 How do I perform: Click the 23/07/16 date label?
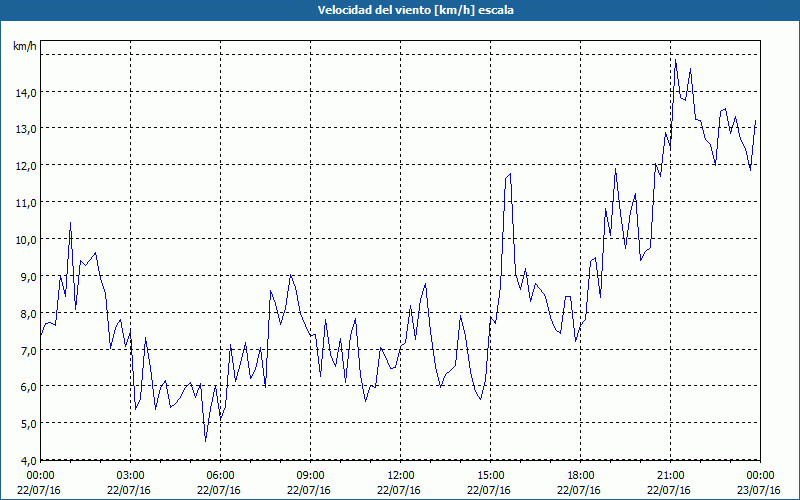(x=760, y=490)
